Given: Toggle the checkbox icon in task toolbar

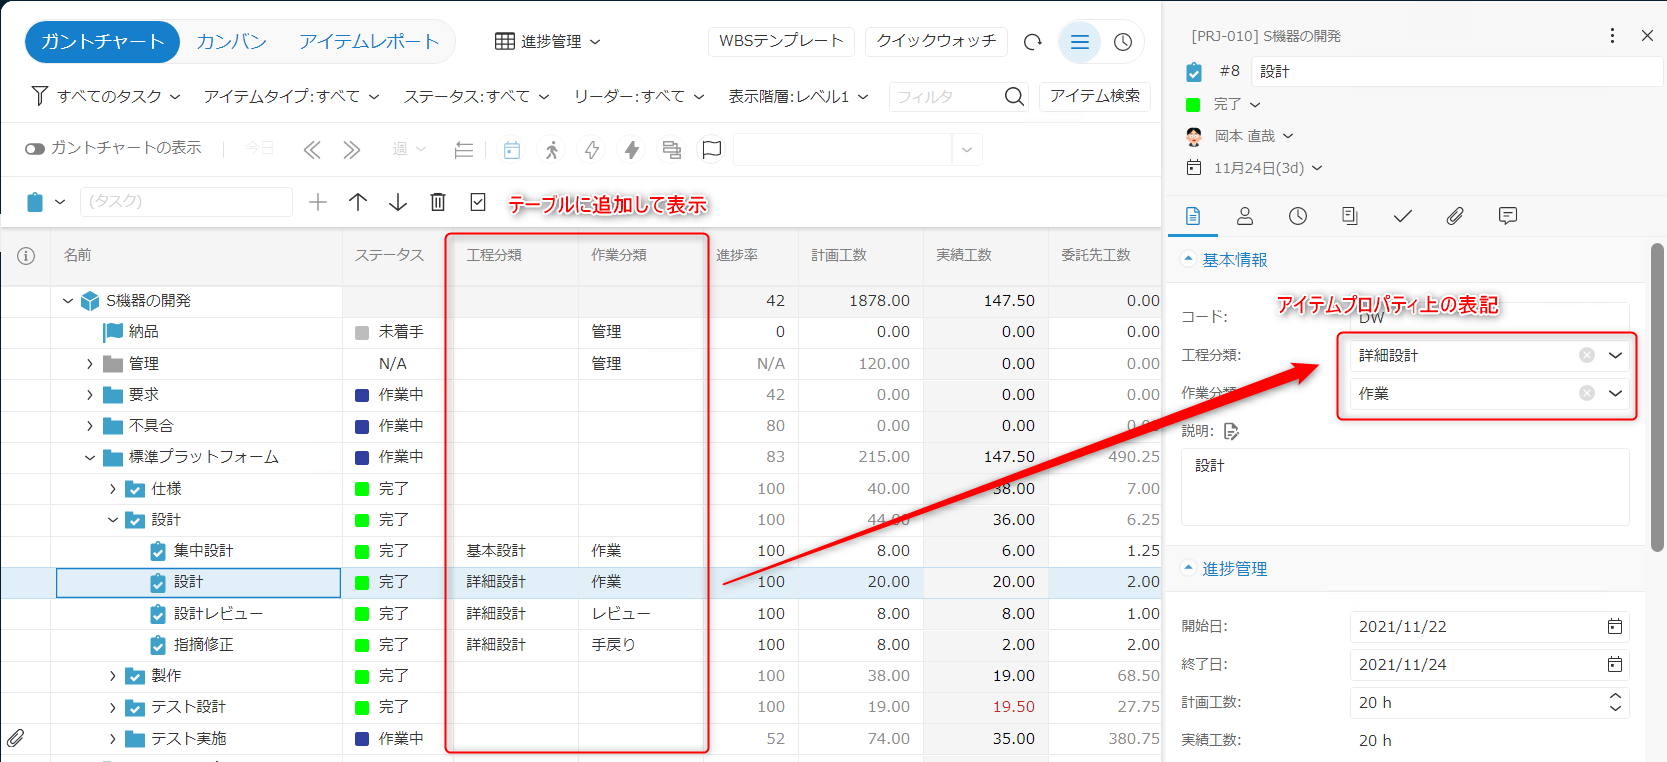Looking at the screenshot, I should tap(478, 202).
